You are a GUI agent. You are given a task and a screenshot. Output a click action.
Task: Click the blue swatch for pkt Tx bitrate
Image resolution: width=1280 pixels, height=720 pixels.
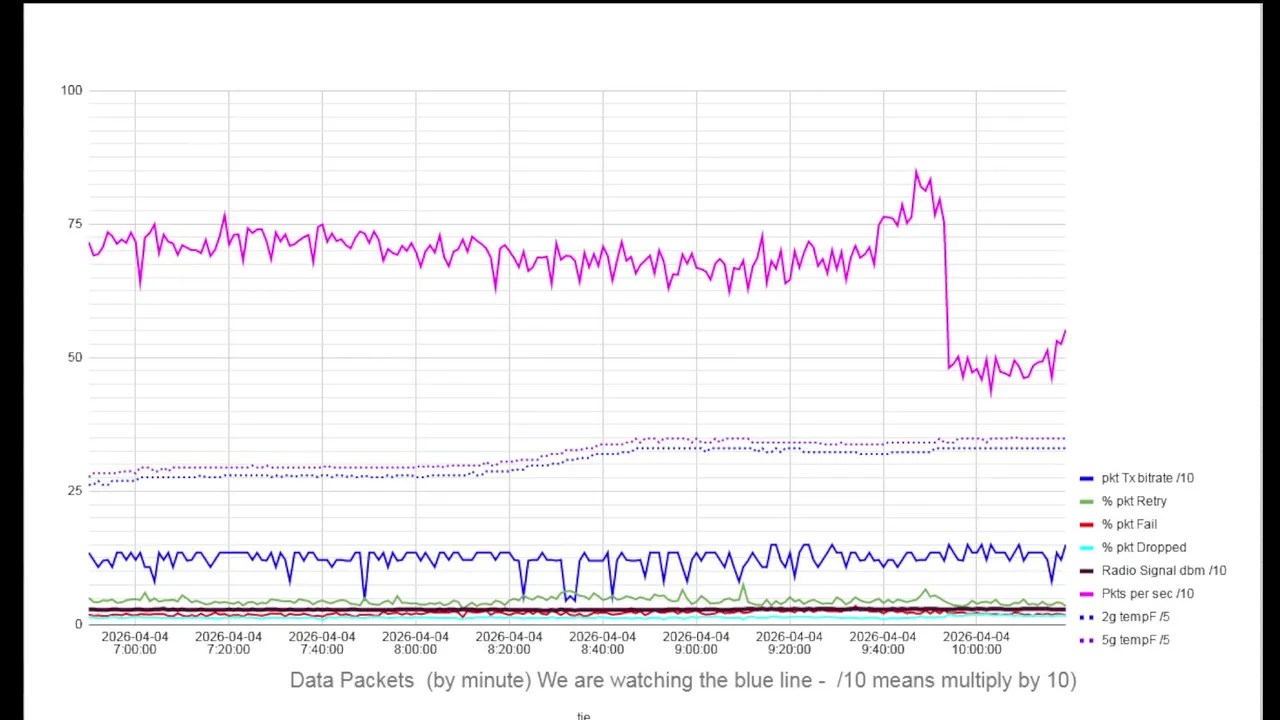tap(1087, 479)
